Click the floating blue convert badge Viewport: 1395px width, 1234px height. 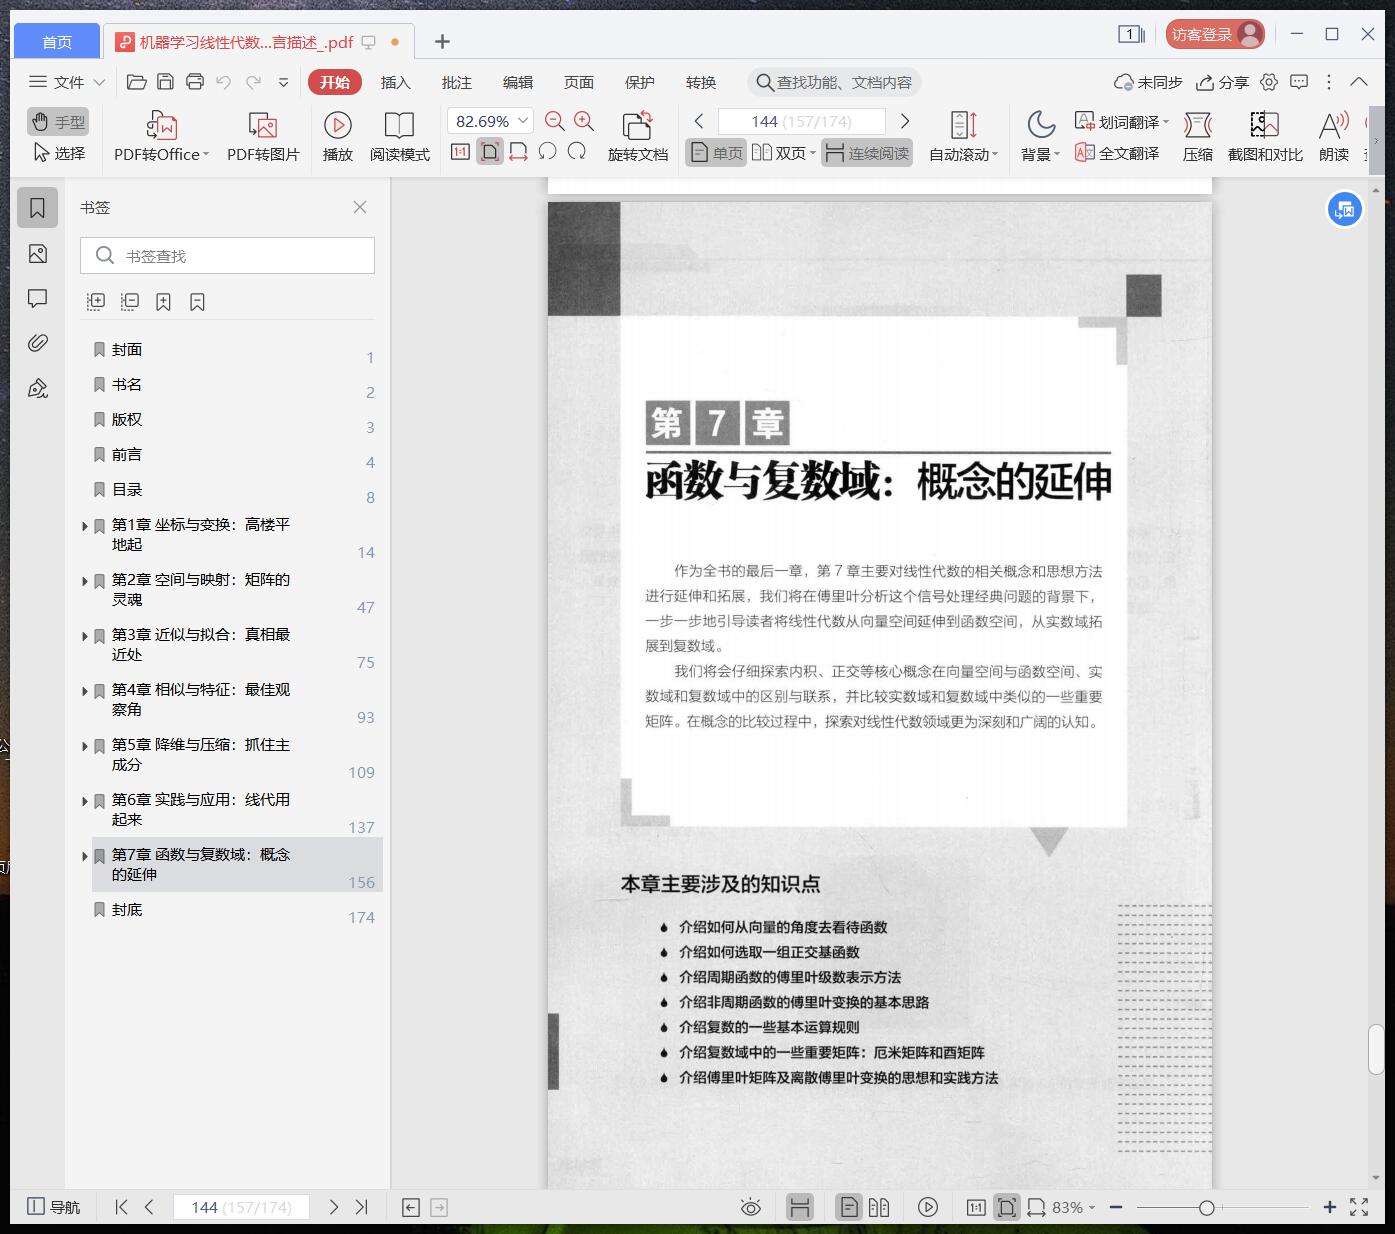(x=1345, y=210)
